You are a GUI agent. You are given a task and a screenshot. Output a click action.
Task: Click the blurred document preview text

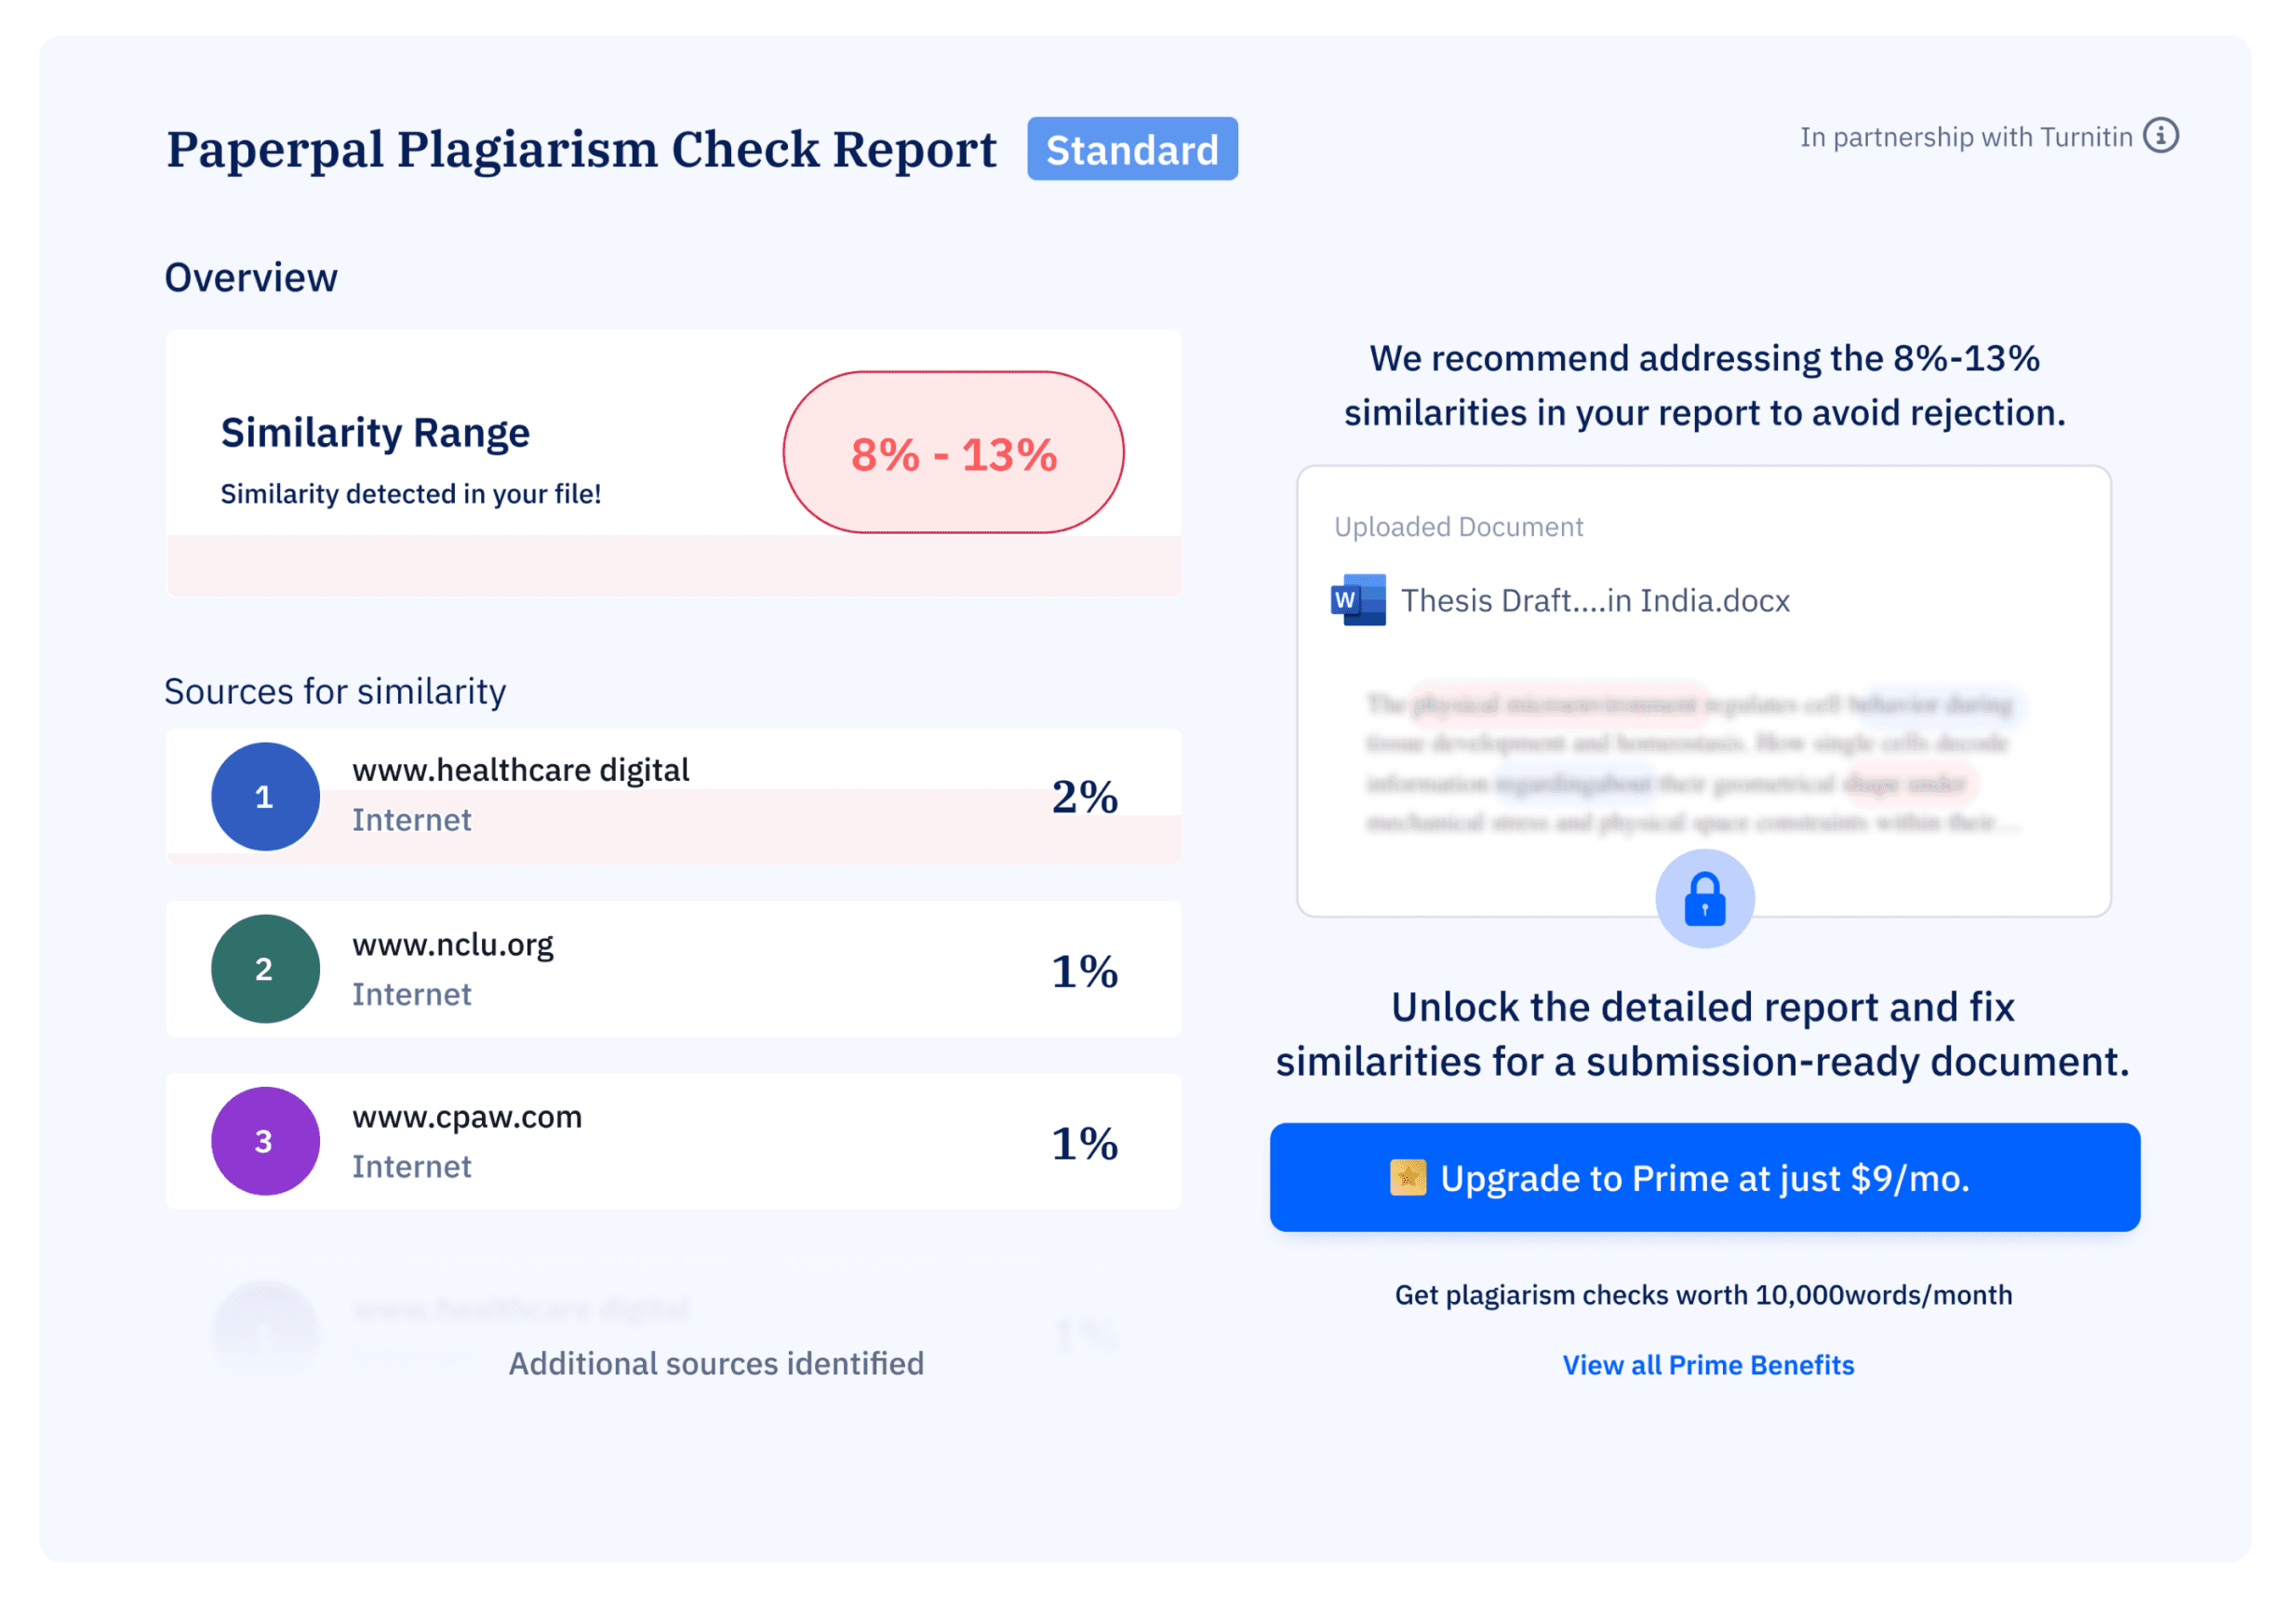pyautogui.click(x=1690, y=763)
